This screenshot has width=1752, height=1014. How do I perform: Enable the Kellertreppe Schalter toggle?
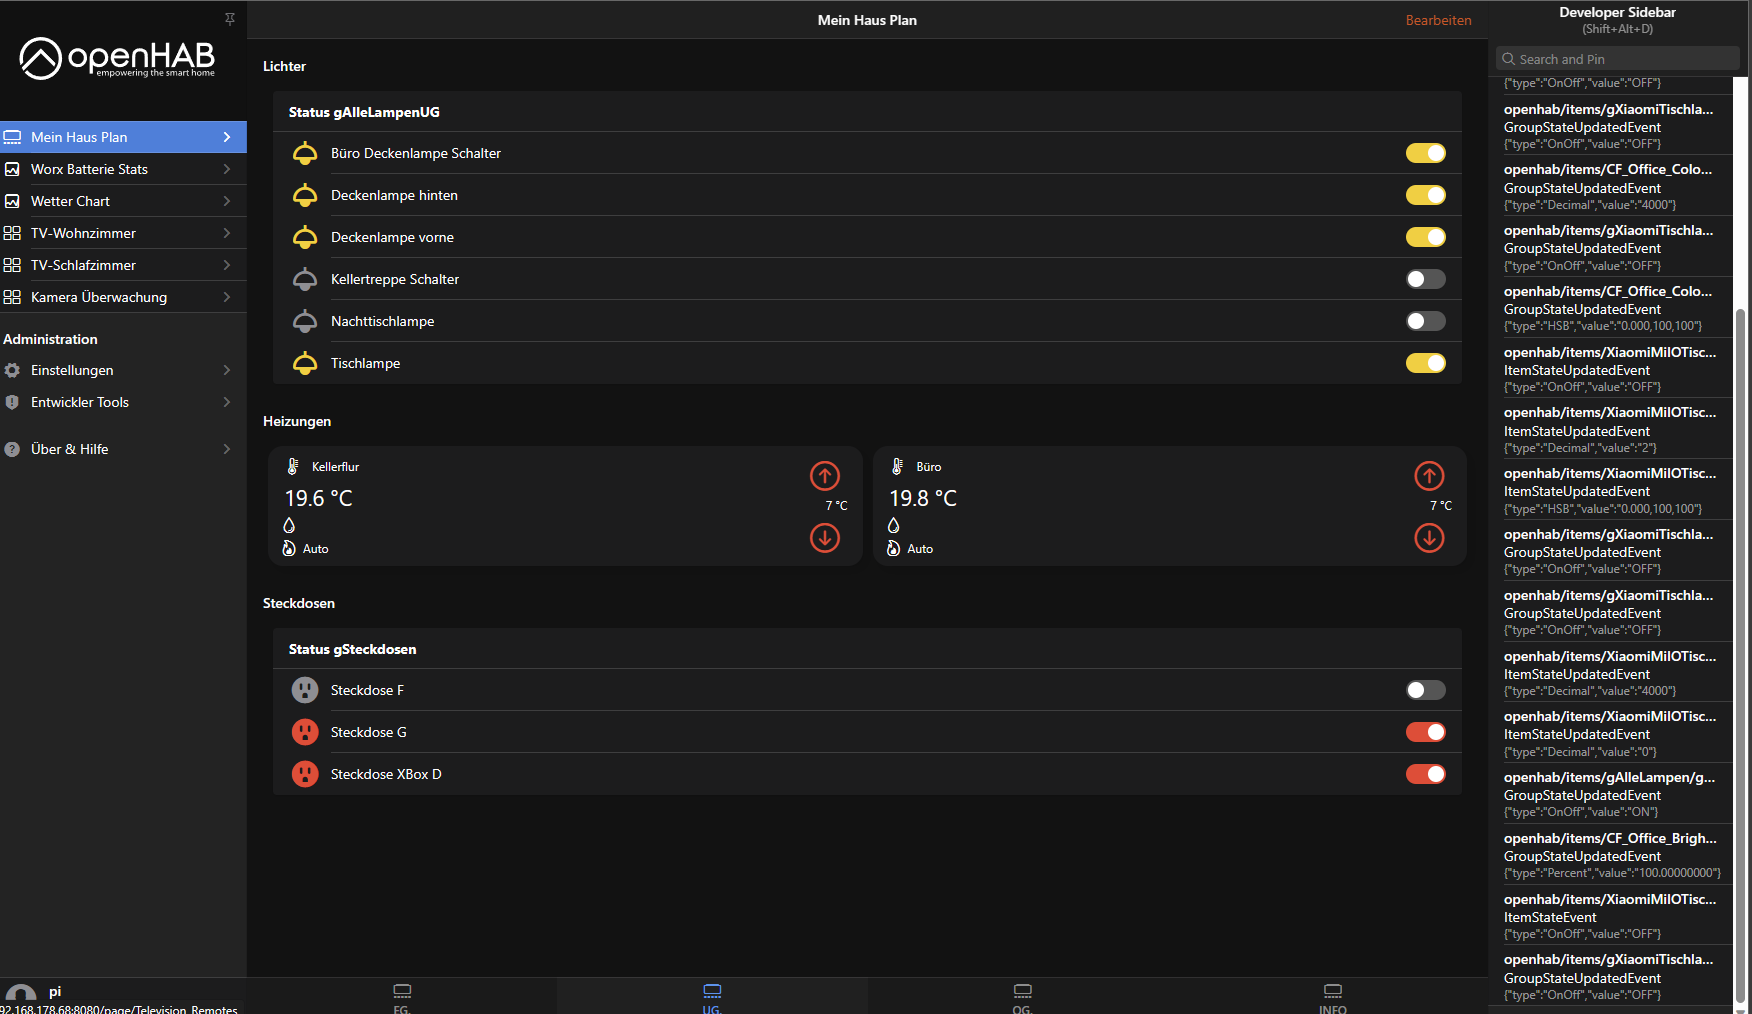tap(1425, 279)
